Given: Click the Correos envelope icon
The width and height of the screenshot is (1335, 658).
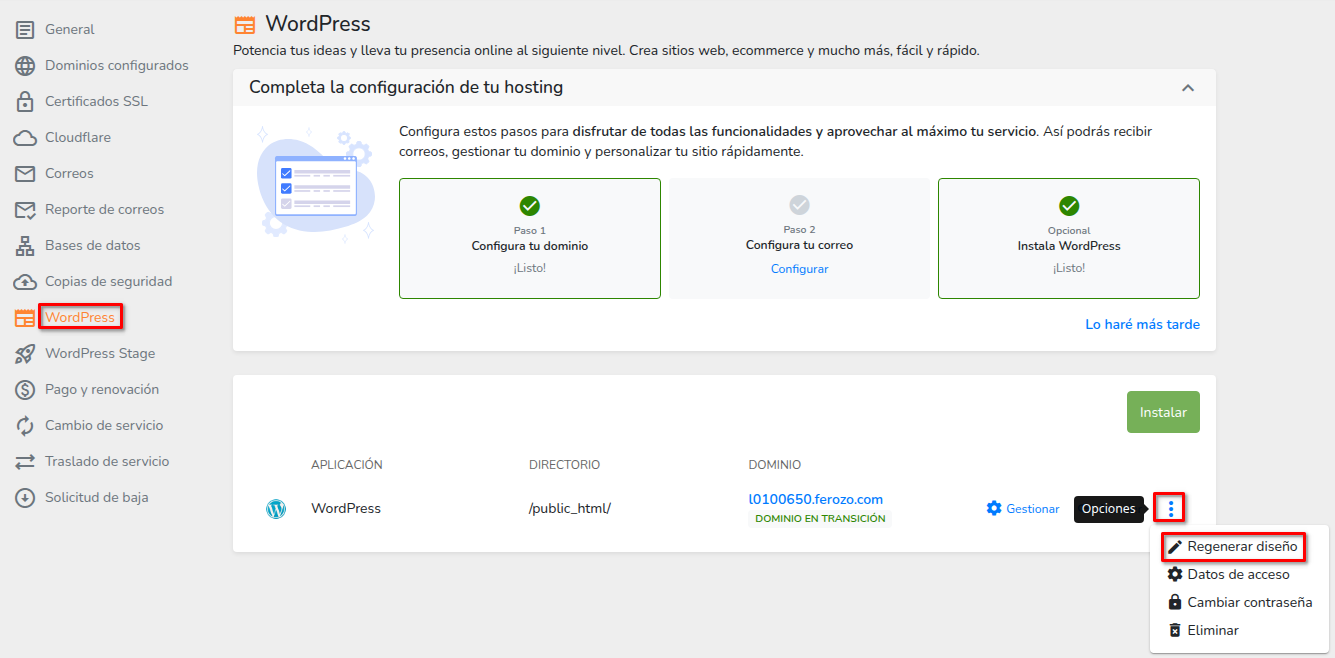Looking at the screenshot, I should pyautogui.click(x=25, y=174).
